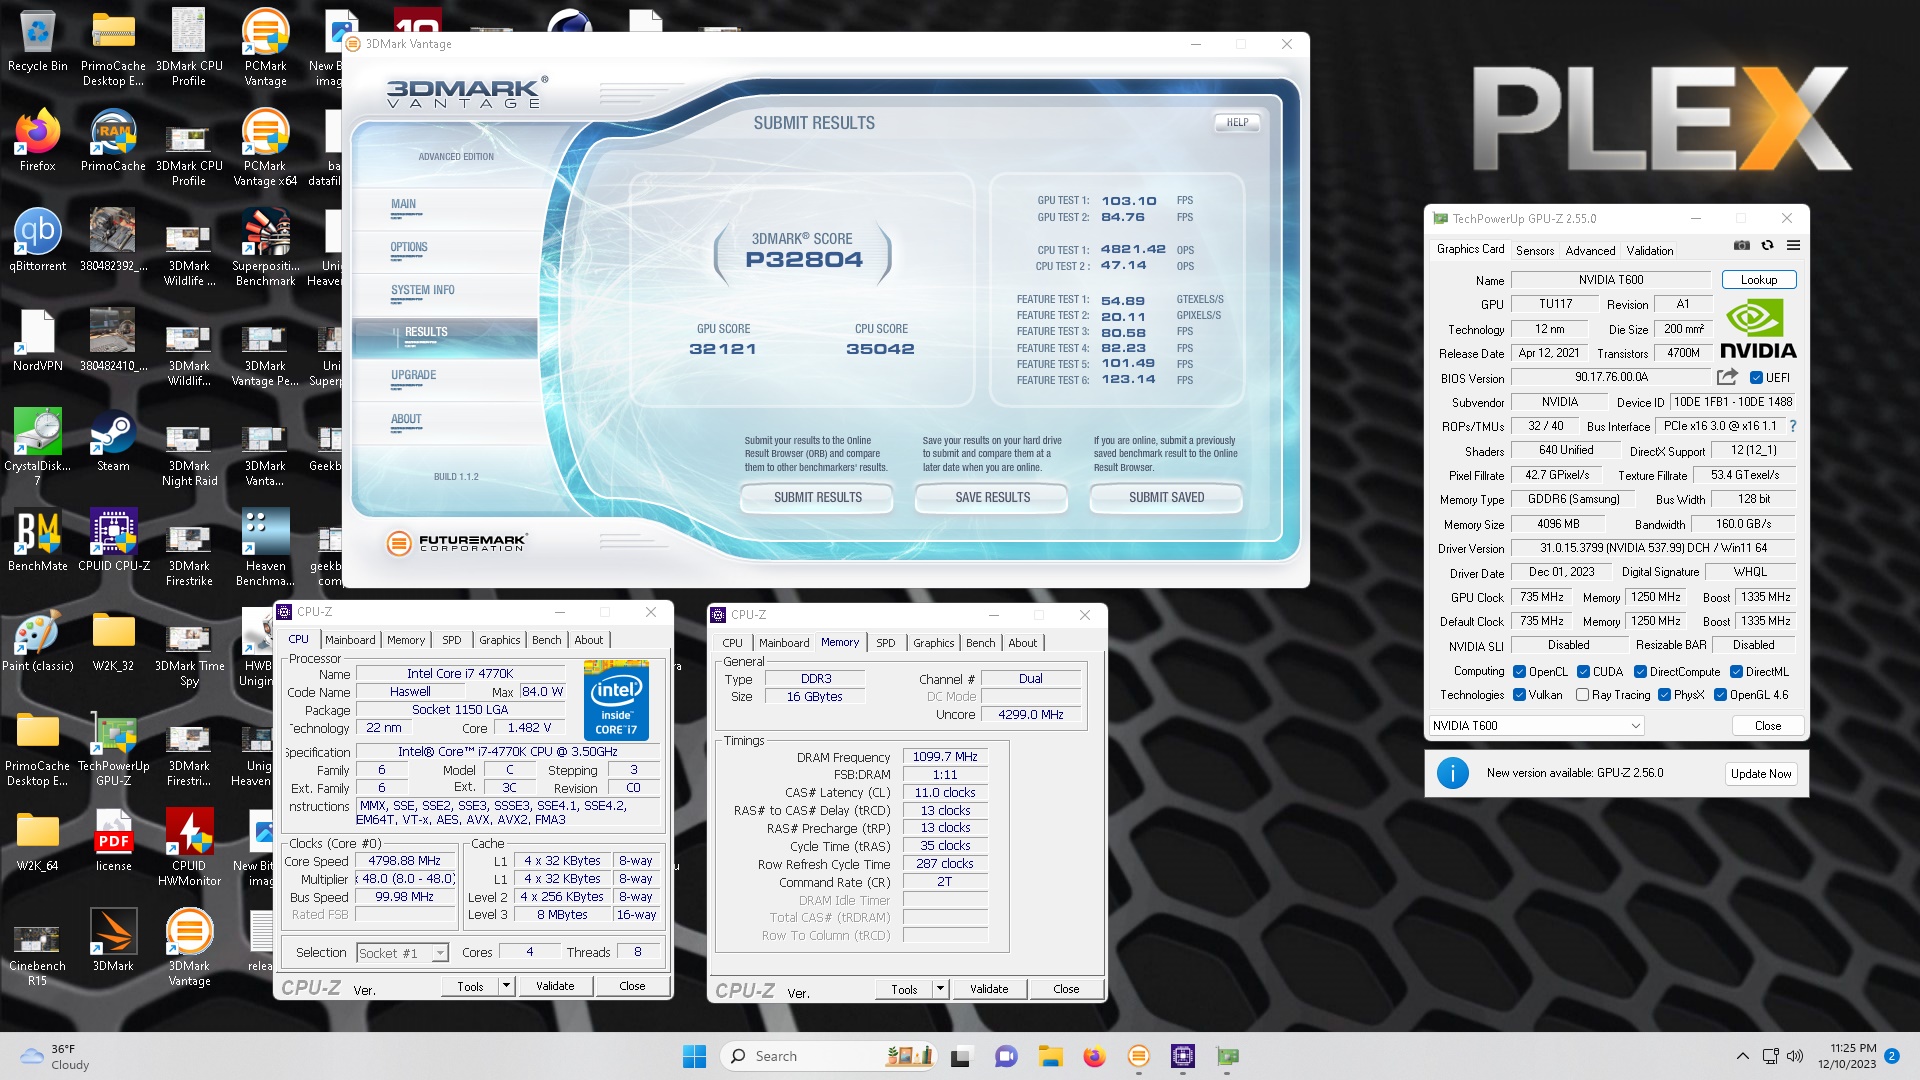The image size is (1920, 1080).
Task: Click the weather widget showing 36°F
Action: 55,1057
